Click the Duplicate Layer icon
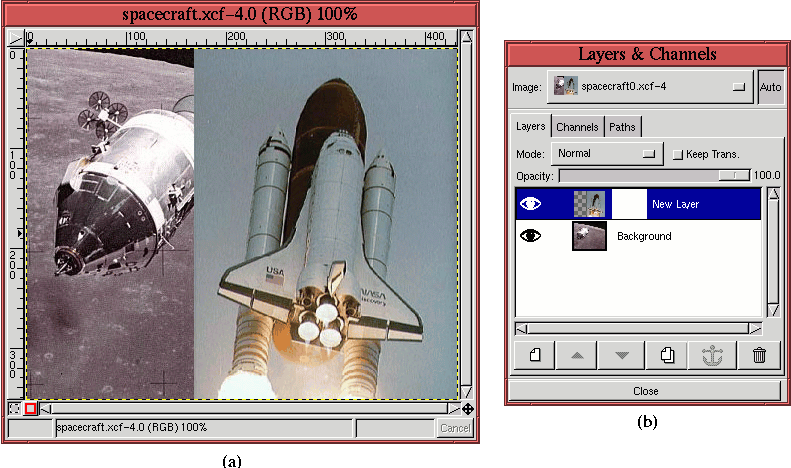The height and width of the screenshot is (468, 791). click(x=668, y=355)
